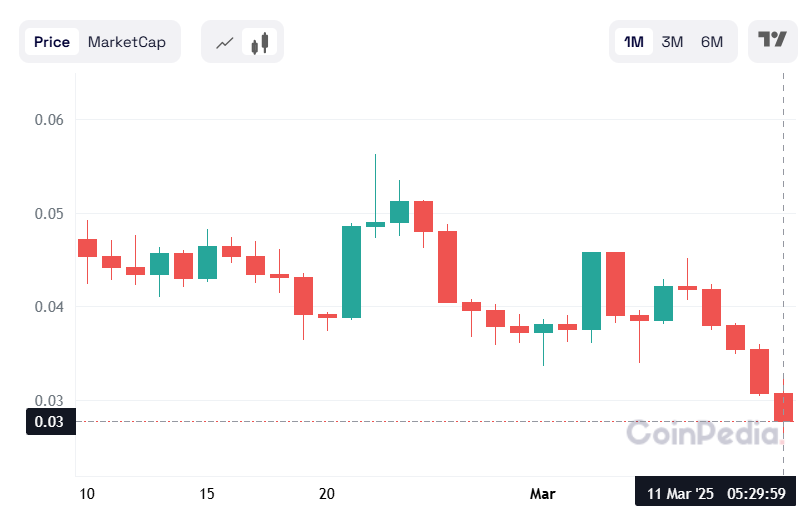The height and width of the screenshot is (514, 812).
Task: Click the Mar label on date axis
Action: (542, 494)
